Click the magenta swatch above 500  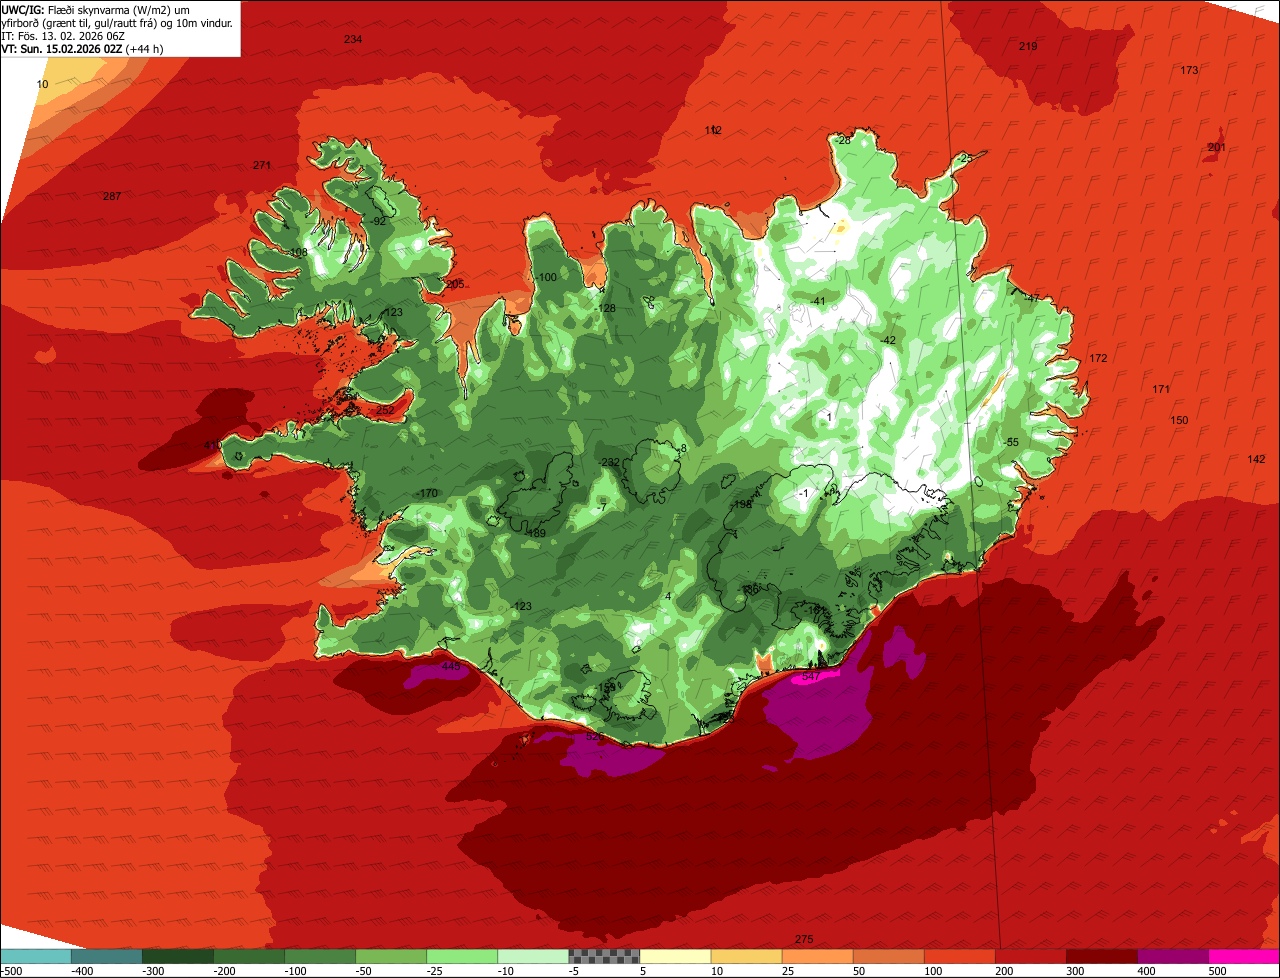(1244, 956)
